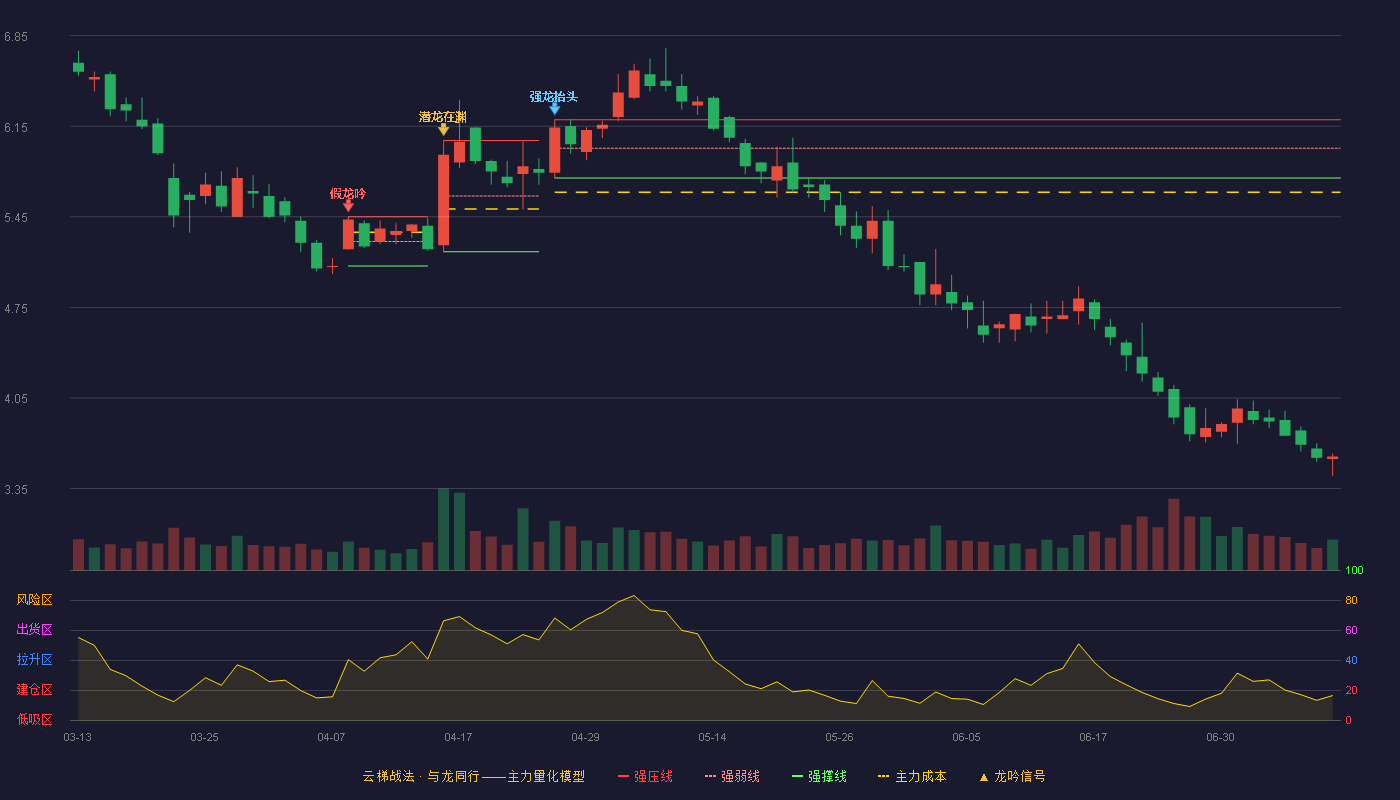Image resolution: width=1400 pixels, height=800 pixels.
Task: Click the green line icon beside 强撑线
Action: [797, 776]
